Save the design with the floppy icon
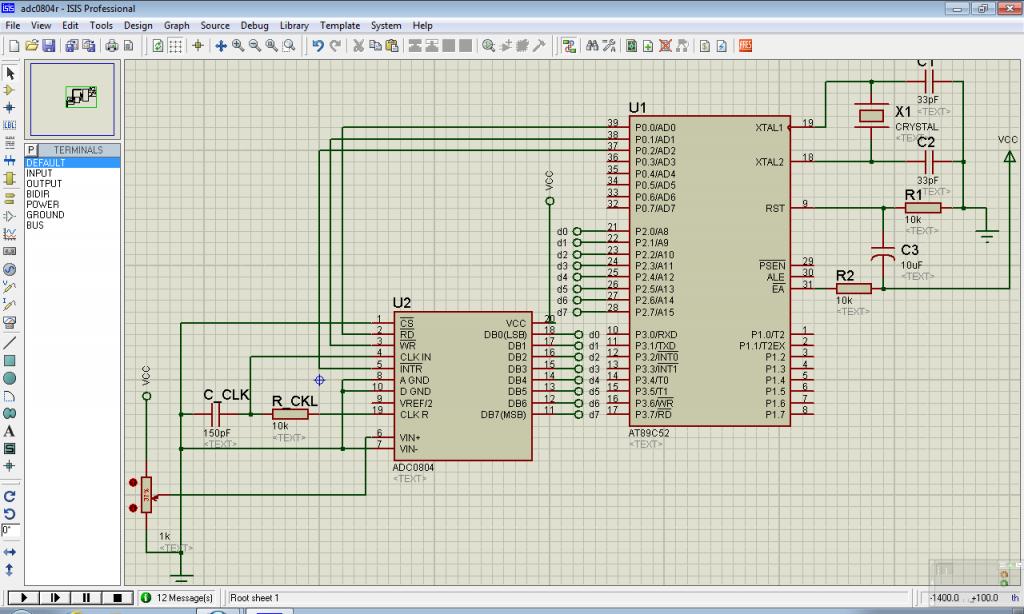Screen dimensions: 1024x614 click(x=48, y=46)
